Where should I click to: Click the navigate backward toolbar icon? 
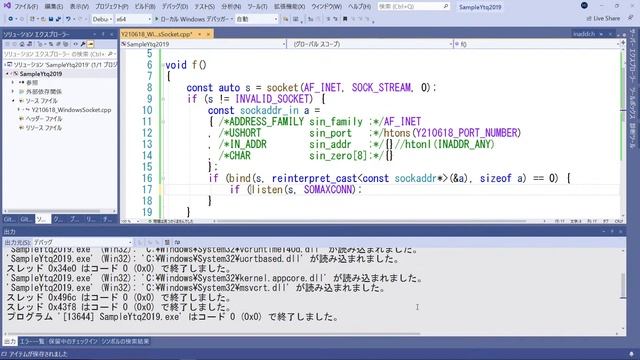click(11, 19)
